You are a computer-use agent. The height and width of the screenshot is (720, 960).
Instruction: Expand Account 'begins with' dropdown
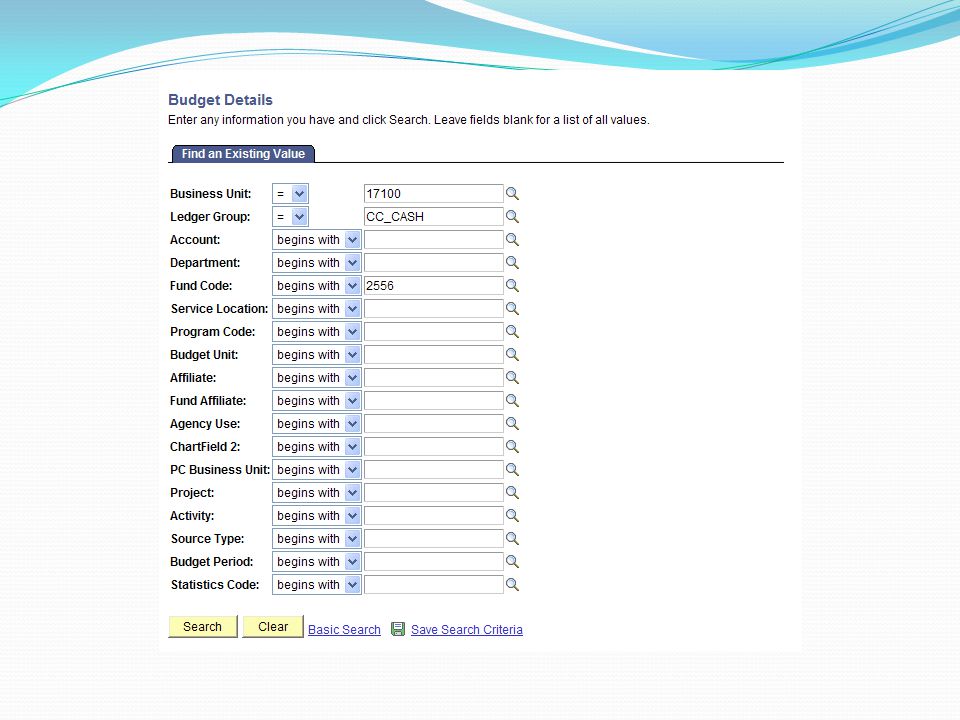coord(317,239)
